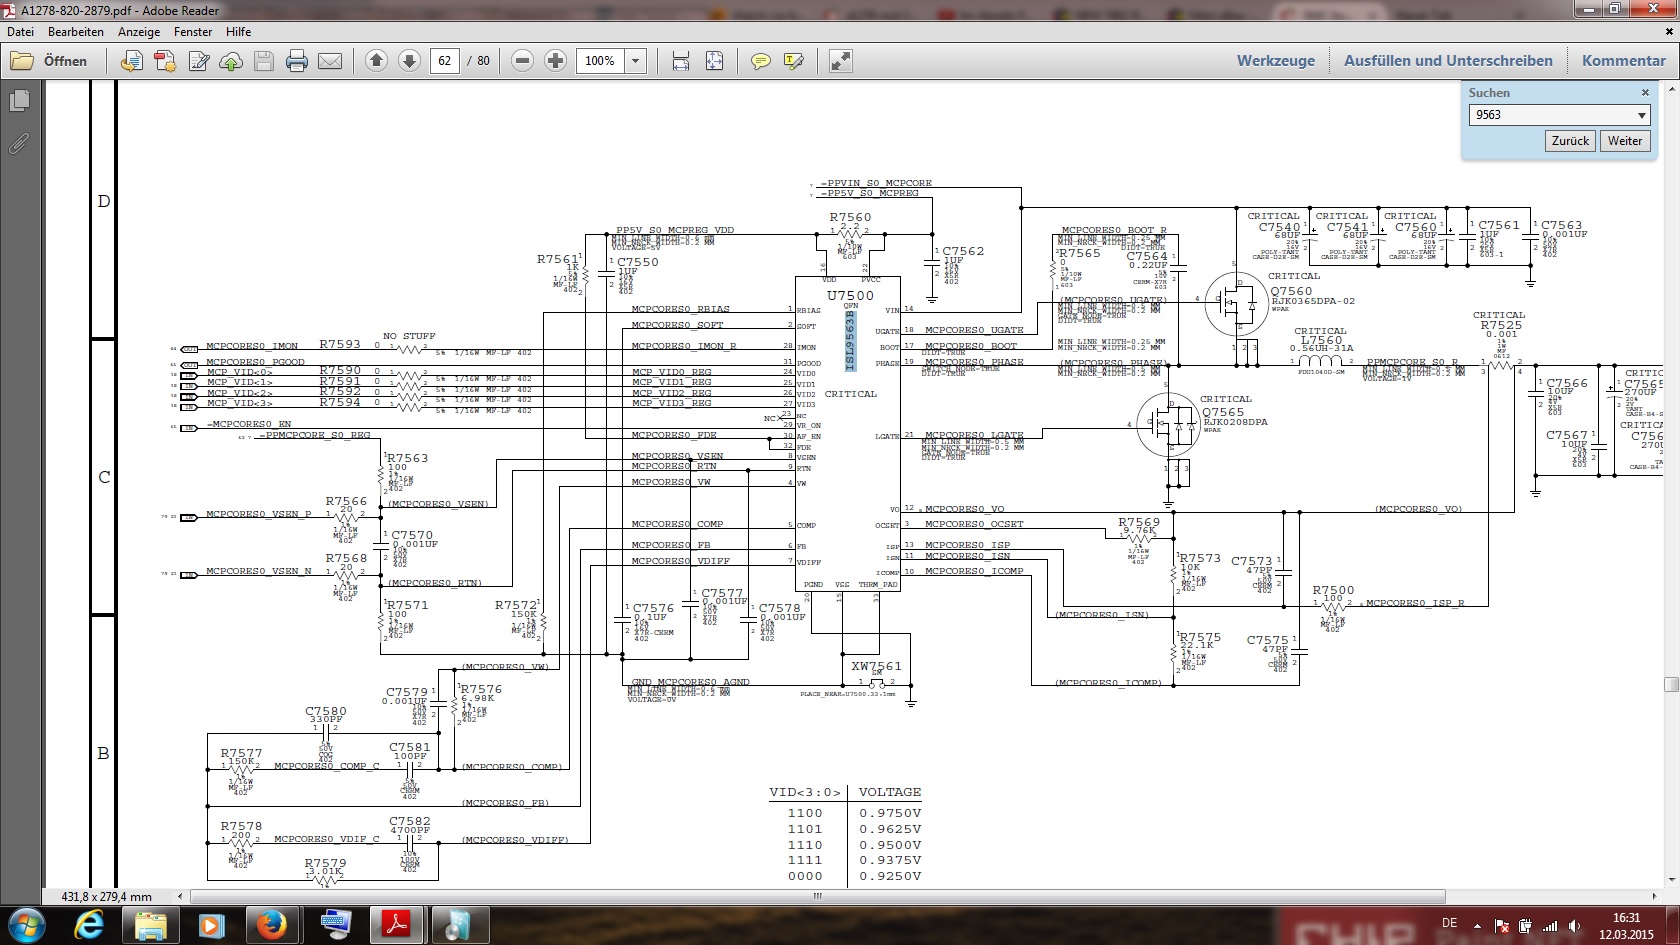Open the search options dropdown arrow
The width and height of the screenshot is (1680, 945).
[1641, 115]
